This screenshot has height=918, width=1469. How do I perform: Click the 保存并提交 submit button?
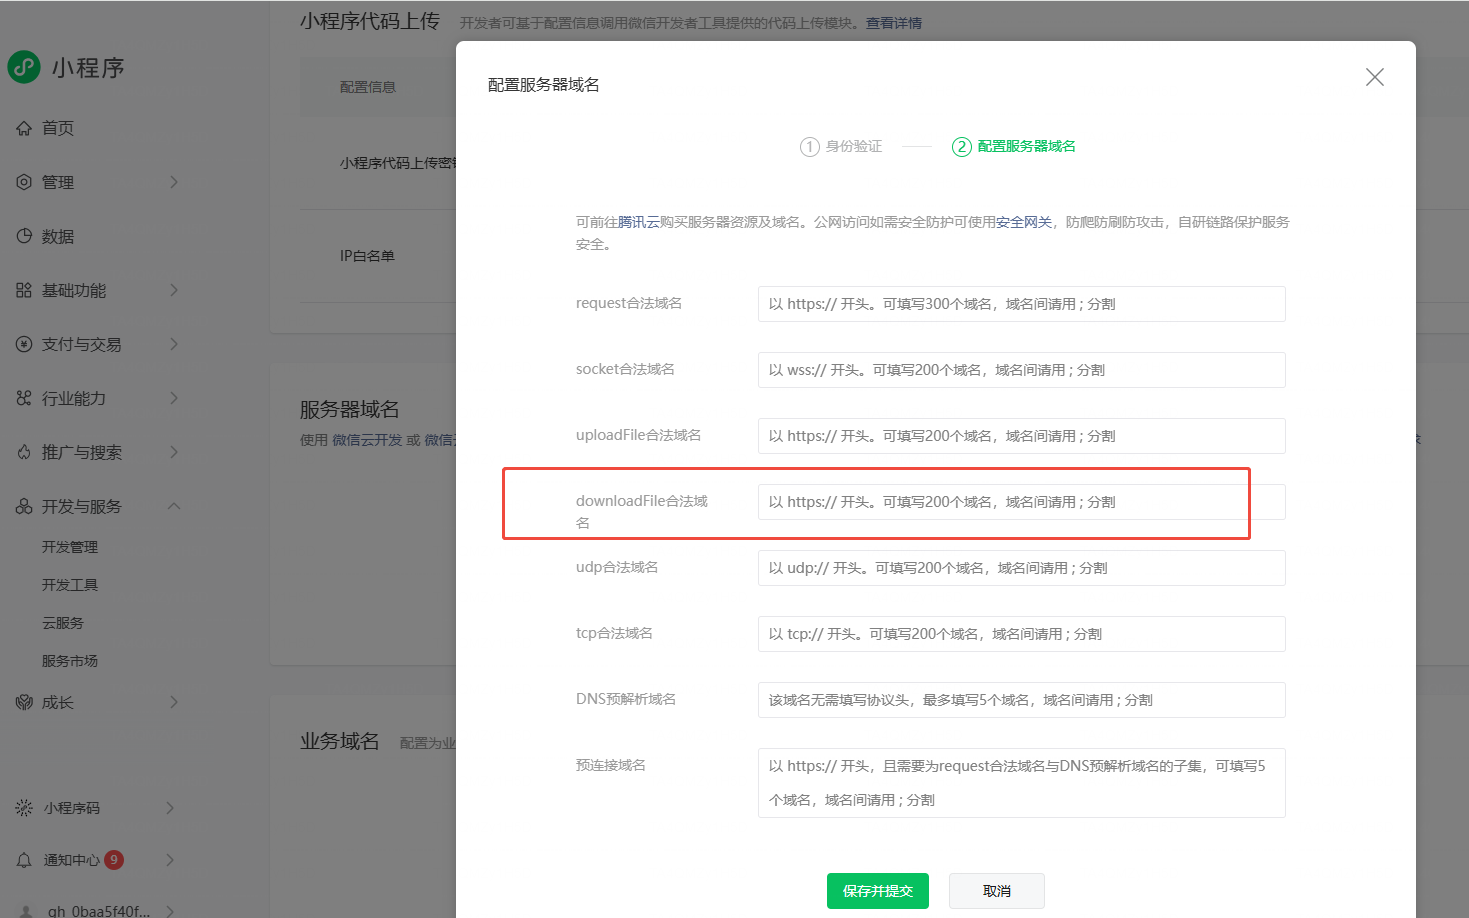[877, 890]
